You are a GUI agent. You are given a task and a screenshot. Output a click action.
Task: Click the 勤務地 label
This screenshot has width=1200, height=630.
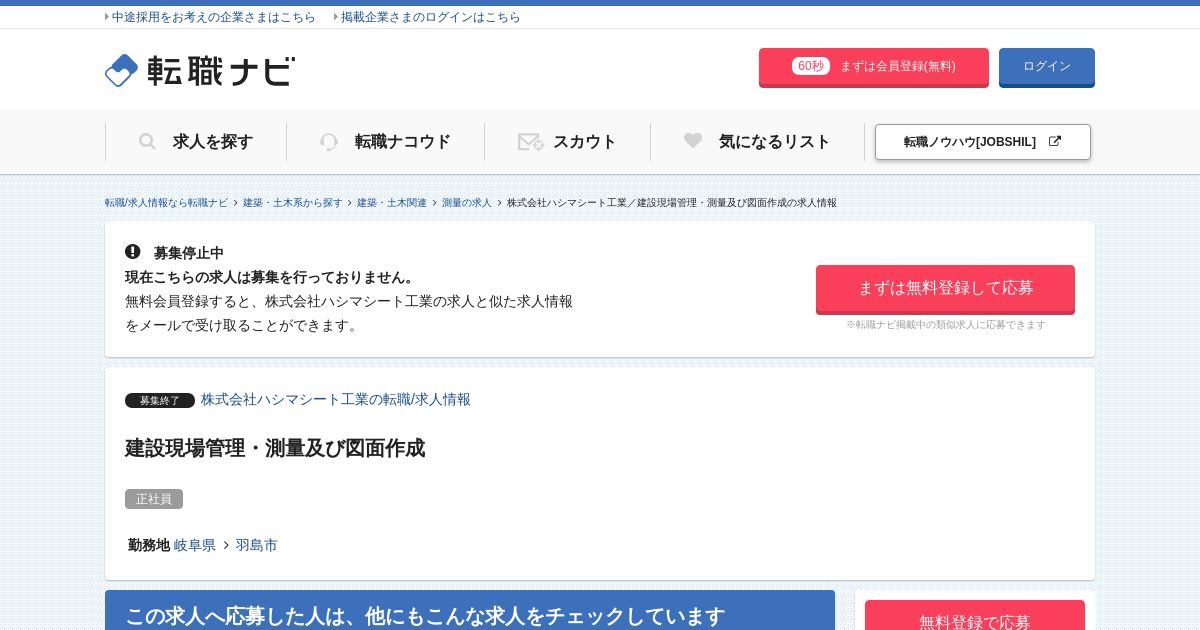(x=149, y=545)
